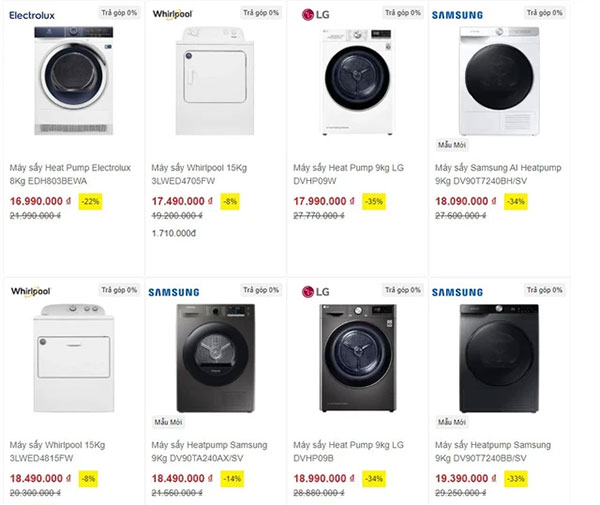Open the white LG DVHP09W dryer image
Viewport: 600px width, 505px height.
(357, 80)
